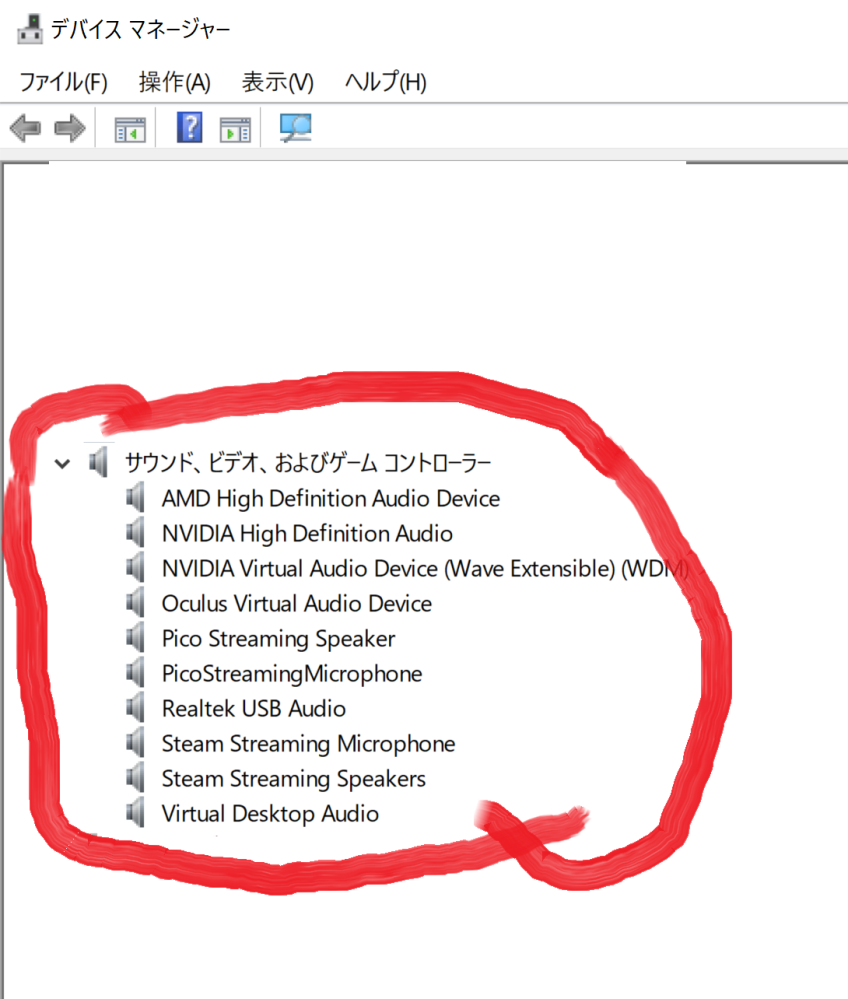Click speaker icon beside Steam Streaming Microphone

[135, 743]
